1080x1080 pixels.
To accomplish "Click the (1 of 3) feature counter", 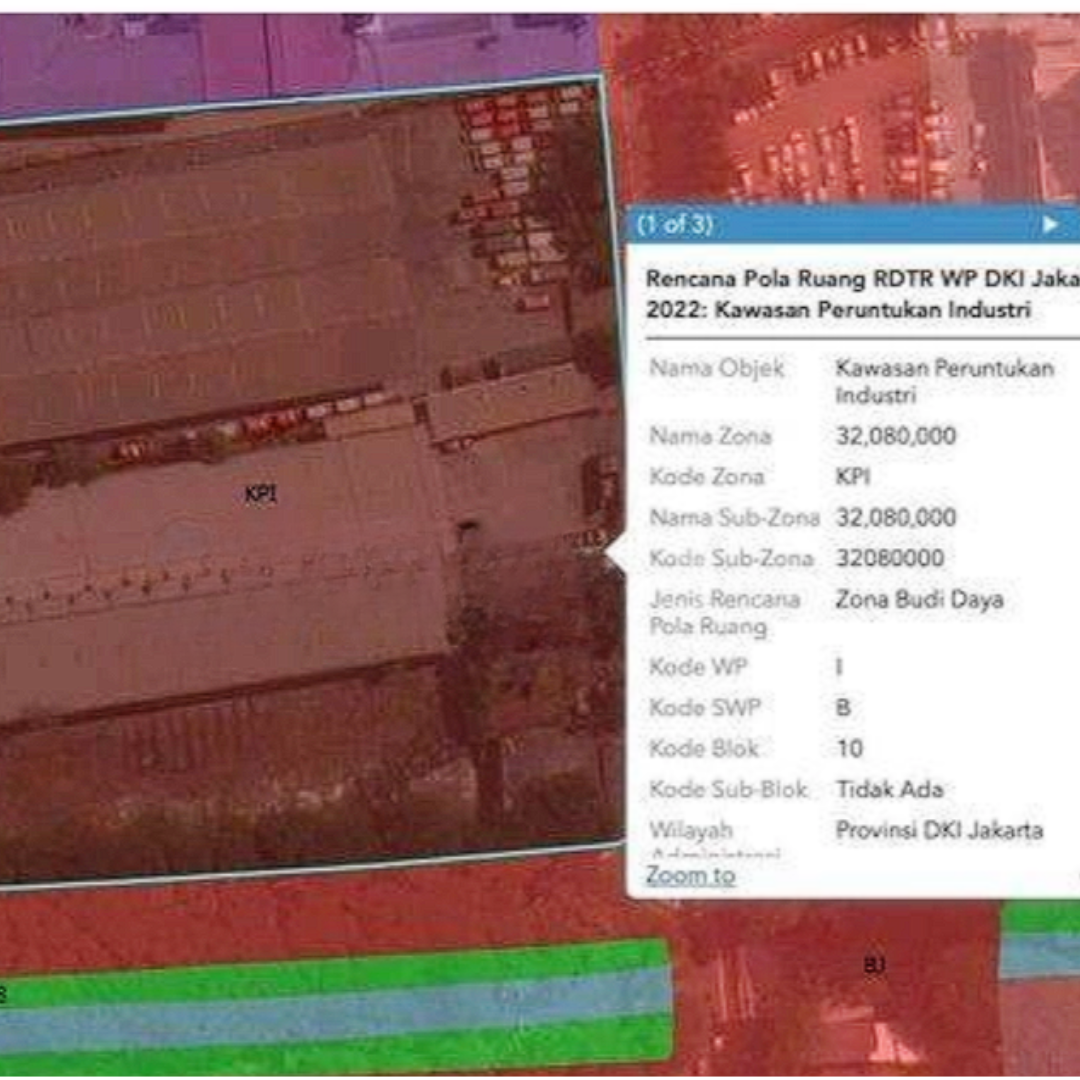I will click(674, 225).
